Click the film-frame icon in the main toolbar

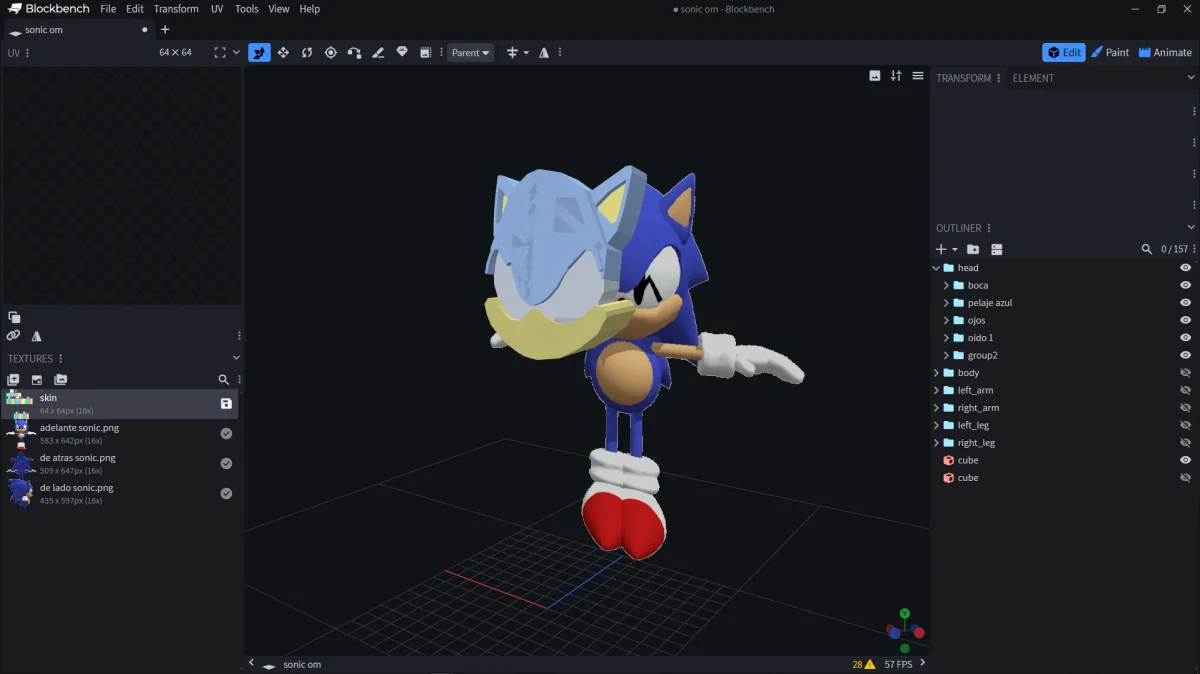coord(425,52)
